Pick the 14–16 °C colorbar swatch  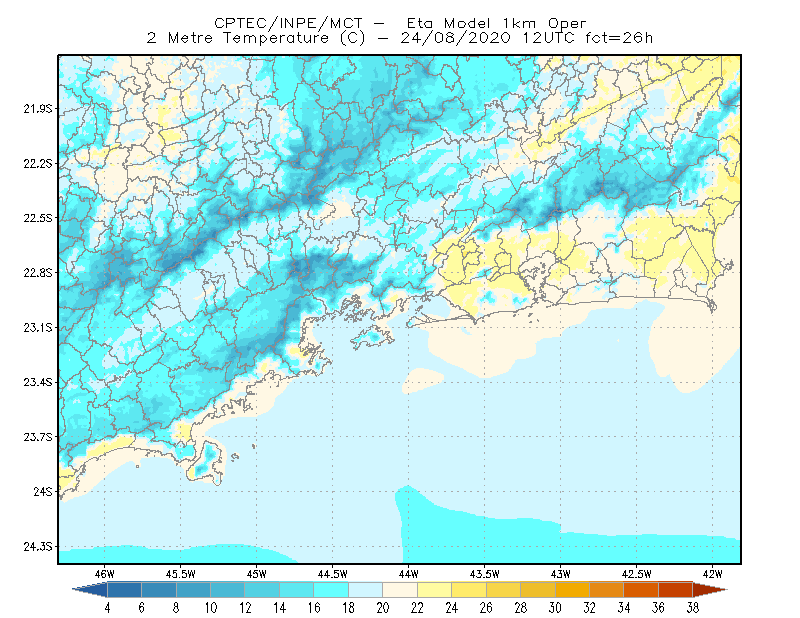click(296, 590)
